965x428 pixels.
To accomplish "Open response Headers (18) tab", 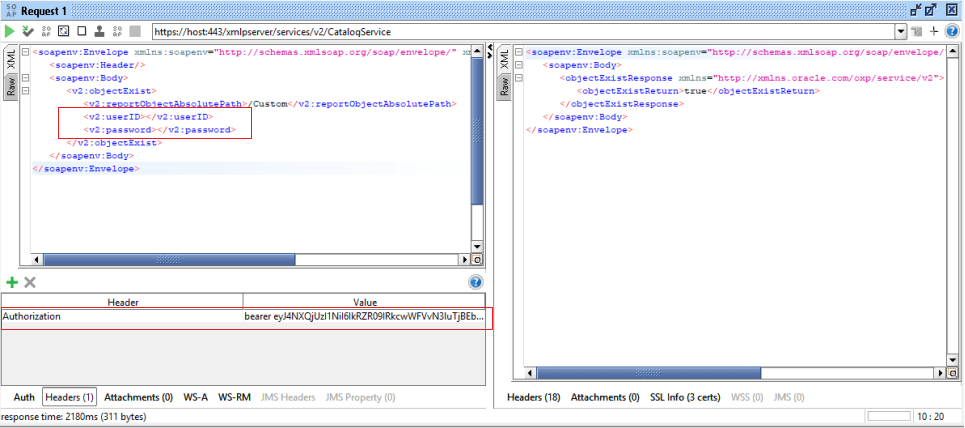I will [x=534, y=397].
